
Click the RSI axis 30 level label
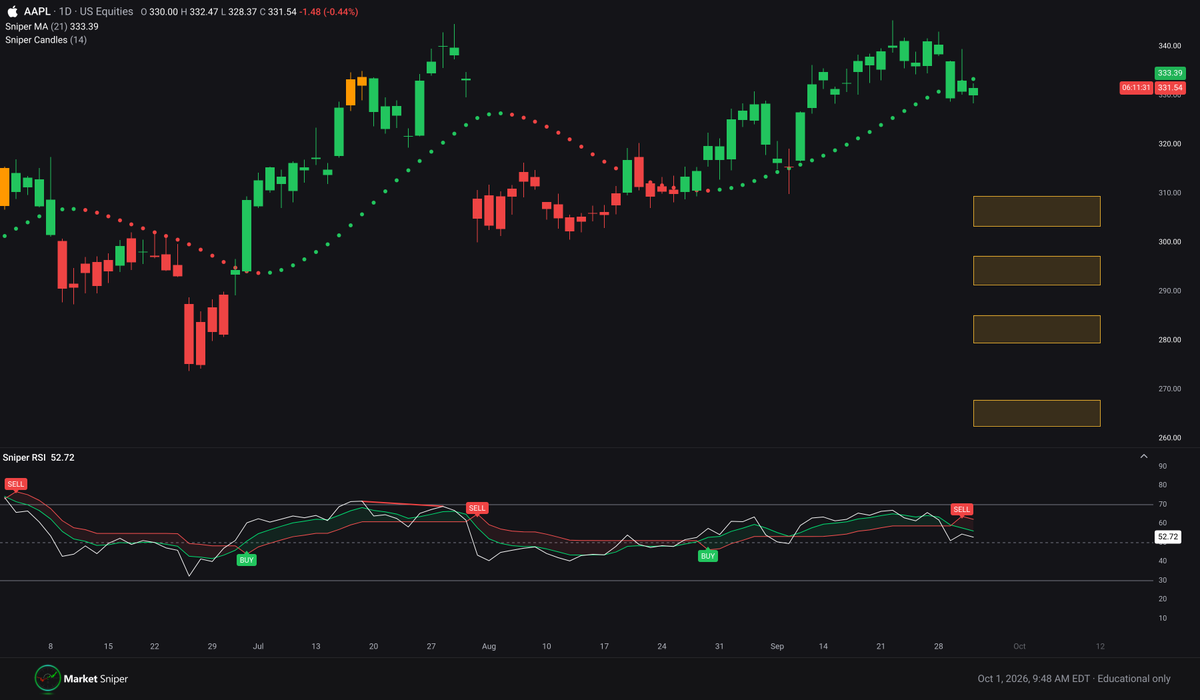(1163, 580)
